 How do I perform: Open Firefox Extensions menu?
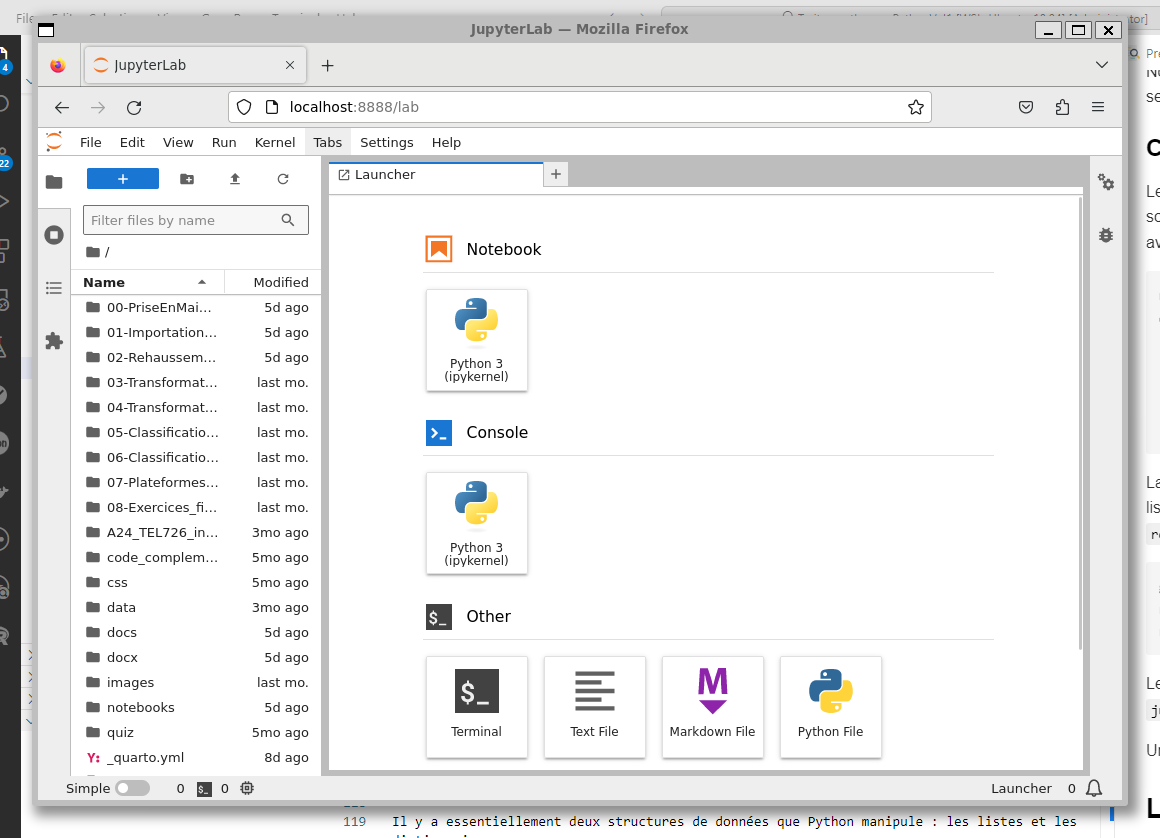click(1062, 107)
